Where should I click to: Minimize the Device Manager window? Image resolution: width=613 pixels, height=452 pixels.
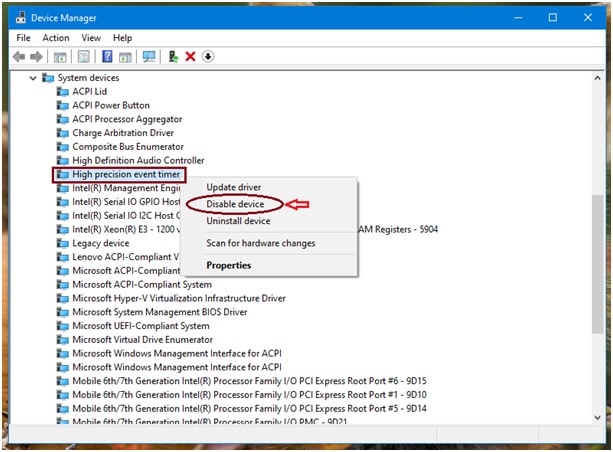coord(518,18)
